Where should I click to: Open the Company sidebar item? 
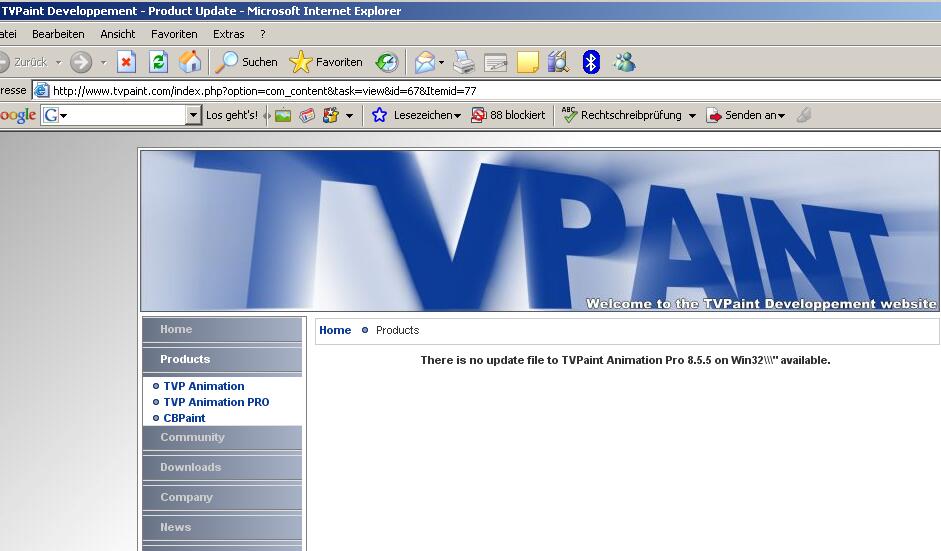pyautogui.click(x=222, y=498)
